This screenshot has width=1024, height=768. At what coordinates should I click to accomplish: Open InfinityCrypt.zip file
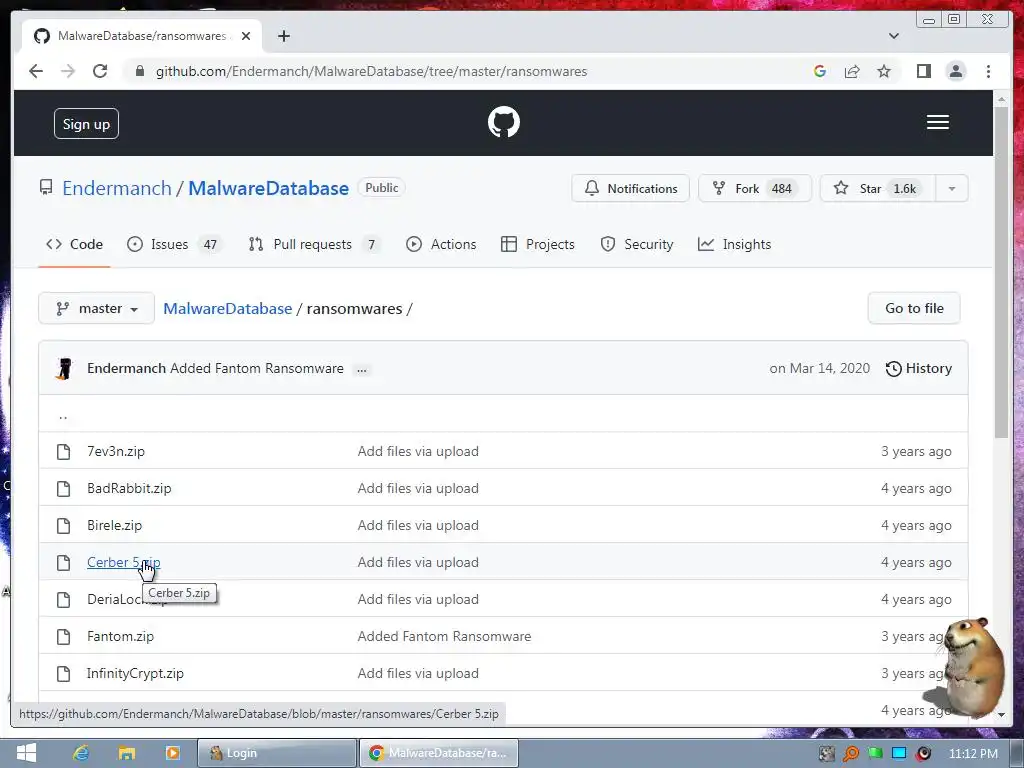(135, 673)
